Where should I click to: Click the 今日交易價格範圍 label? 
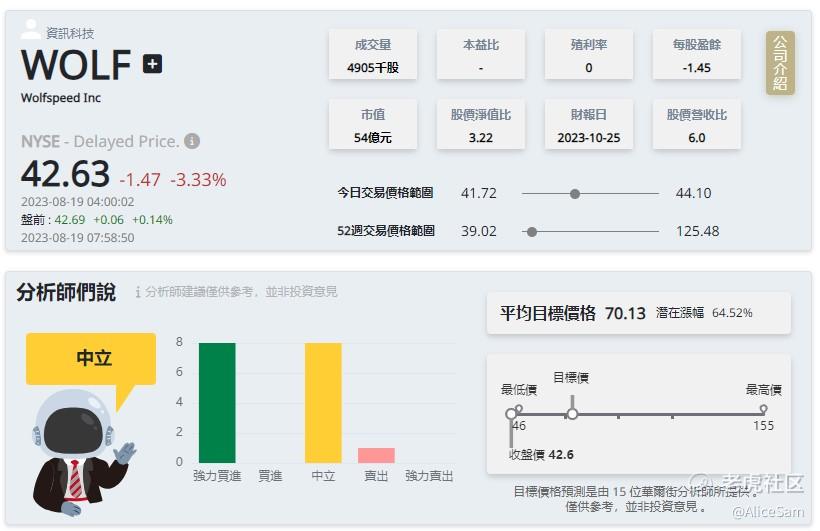tap(385, 193)
